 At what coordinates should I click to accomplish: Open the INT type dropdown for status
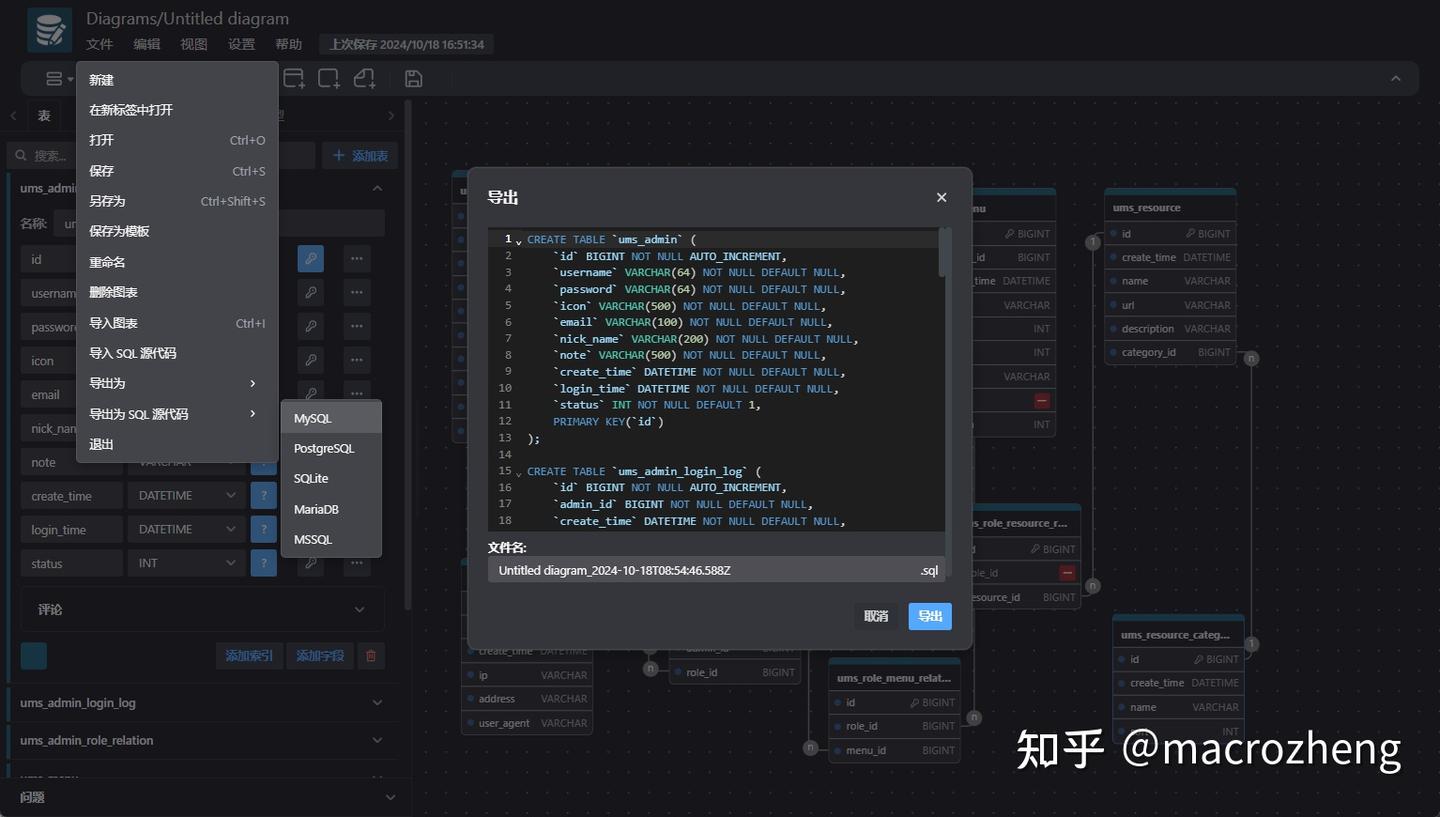[187, 563]
